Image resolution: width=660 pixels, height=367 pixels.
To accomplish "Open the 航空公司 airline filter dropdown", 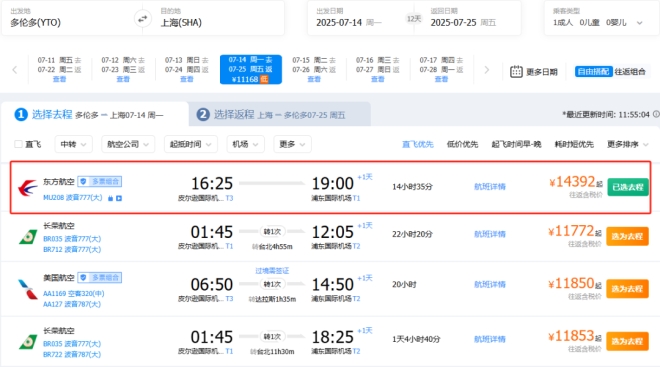I will (128, 144).
